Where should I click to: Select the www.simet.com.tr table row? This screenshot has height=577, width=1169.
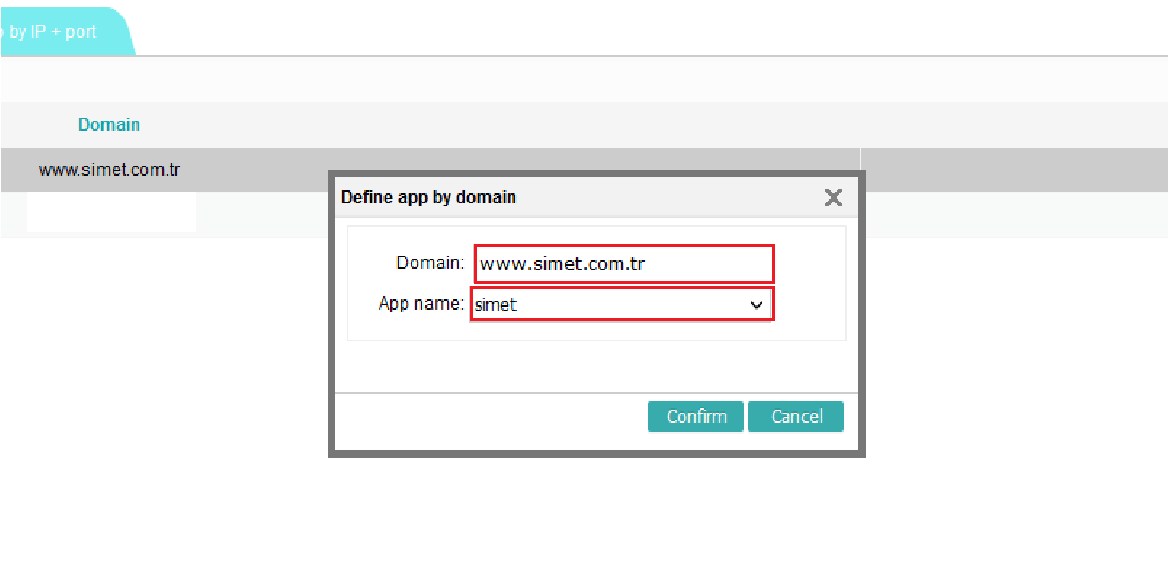[109, 170]
